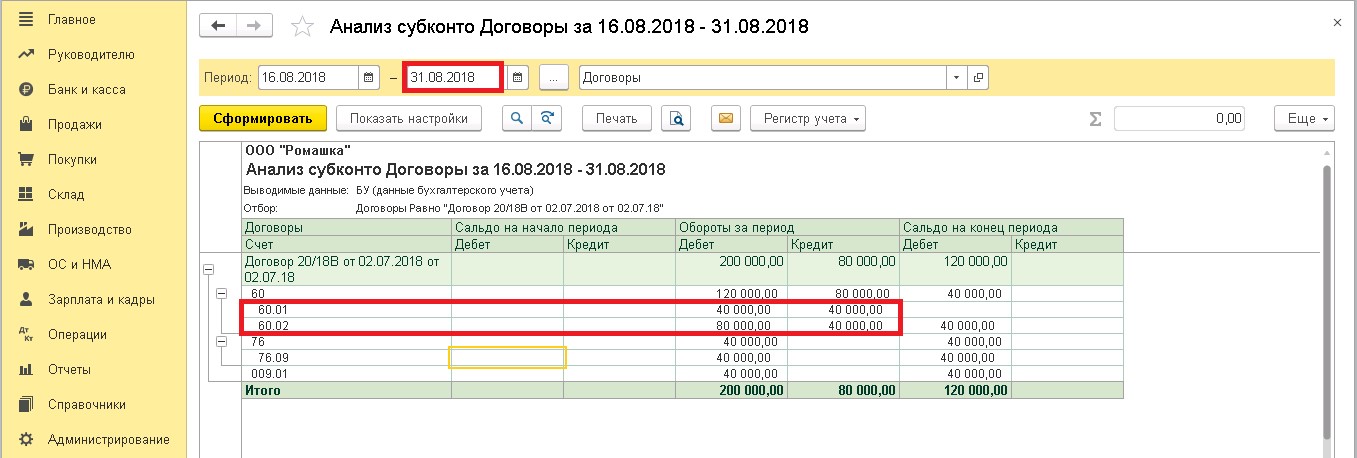This screenshot has width=1357, height=458.
Task: Open the Регистр учета dropdown
Action: coord(808,118)
